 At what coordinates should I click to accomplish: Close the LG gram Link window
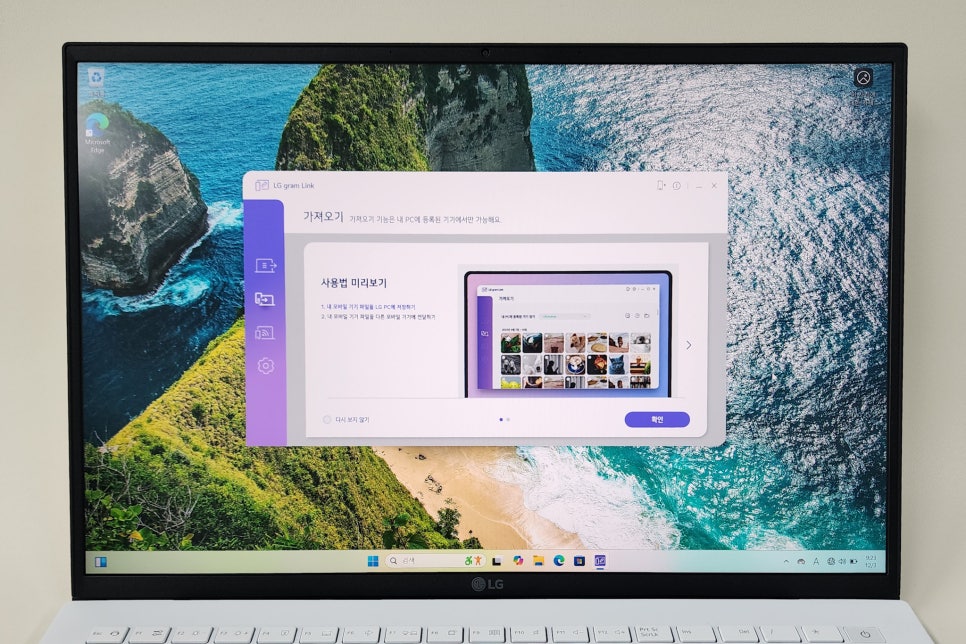tap(714, 185)
